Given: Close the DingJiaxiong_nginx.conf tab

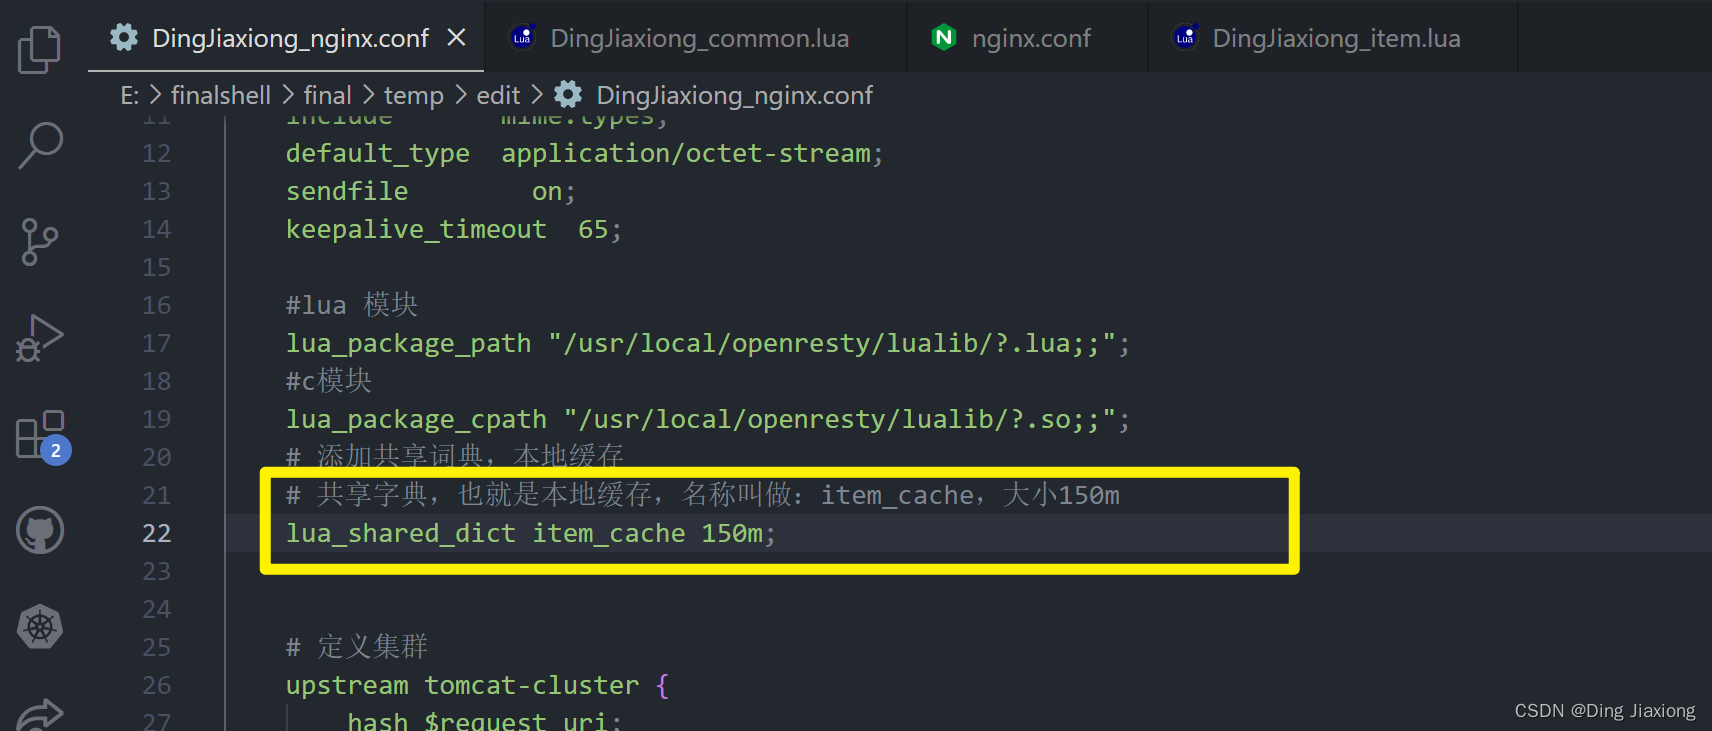Looking at the screenshot, I should click(456, 38).
